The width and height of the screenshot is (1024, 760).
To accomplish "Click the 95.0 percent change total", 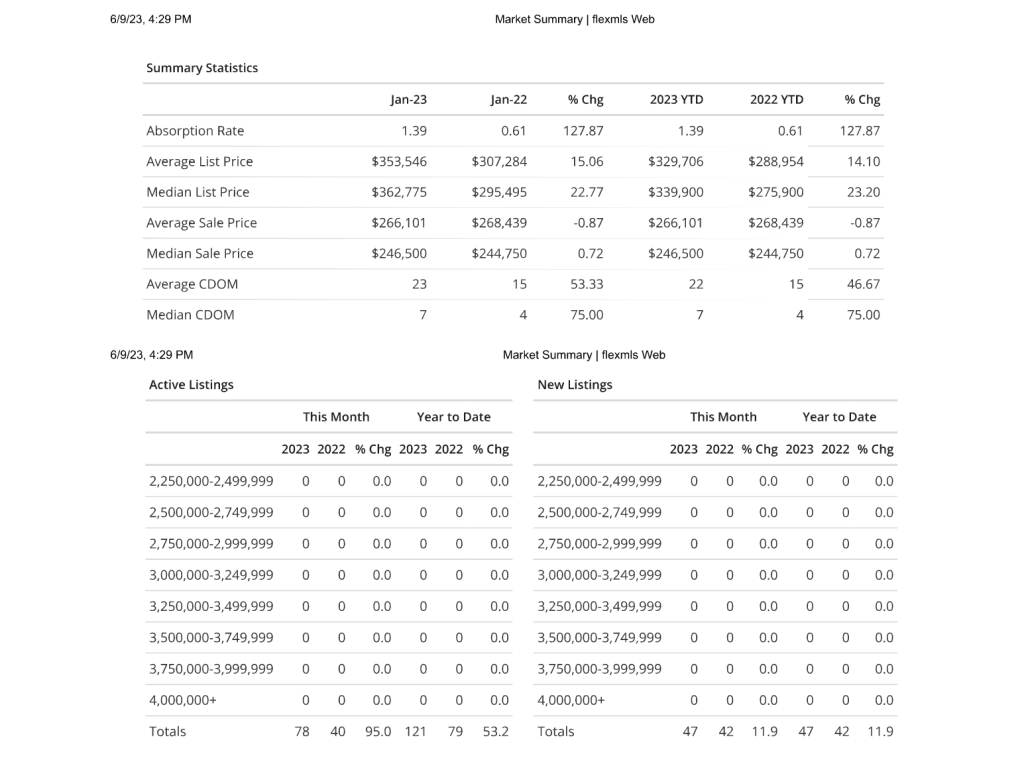I will 376,732.
